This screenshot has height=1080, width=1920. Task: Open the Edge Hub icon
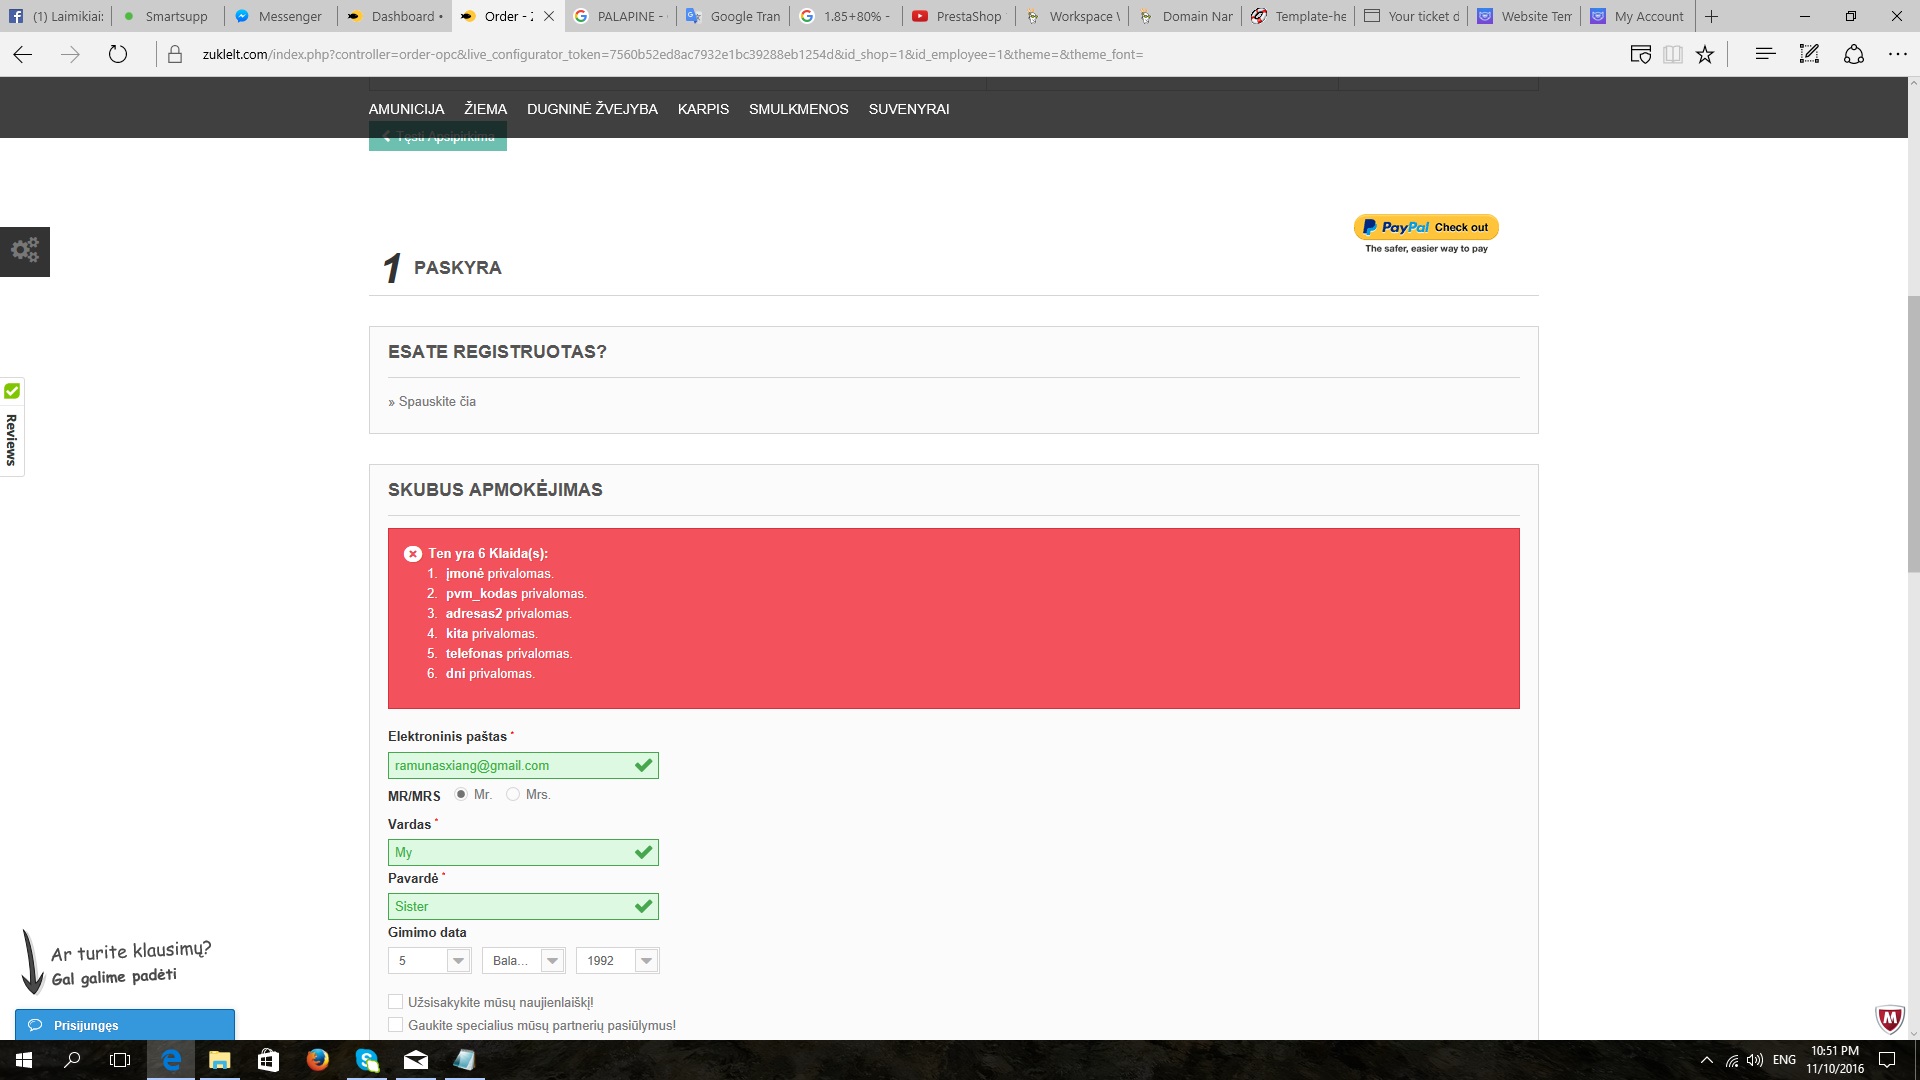1765,54
